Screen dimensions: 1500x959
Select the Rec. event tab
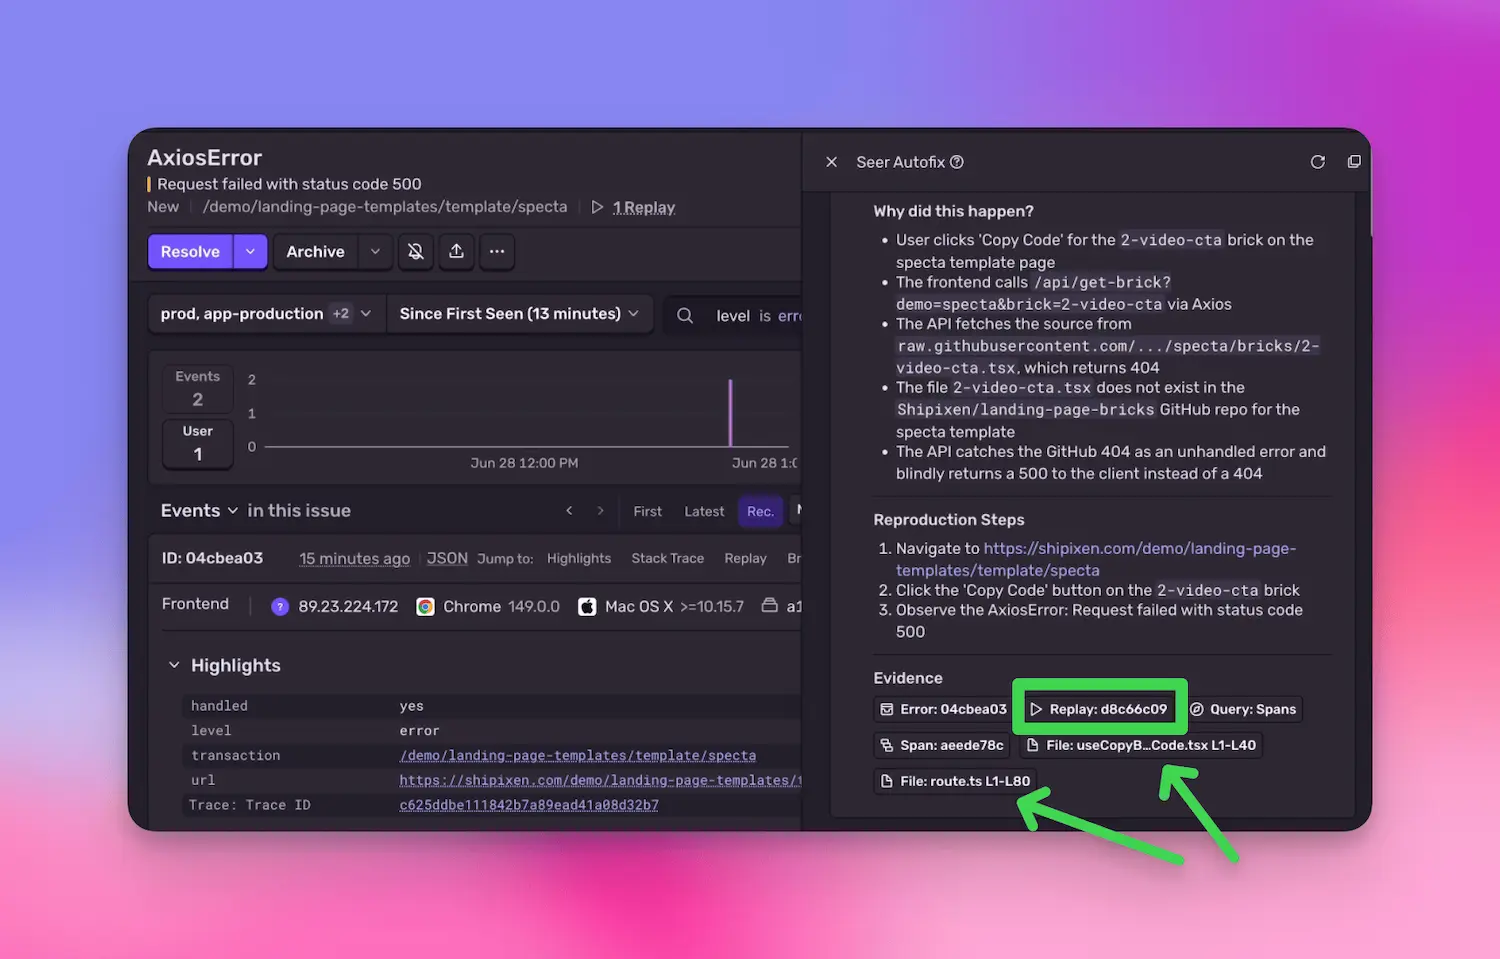[760, 511]
